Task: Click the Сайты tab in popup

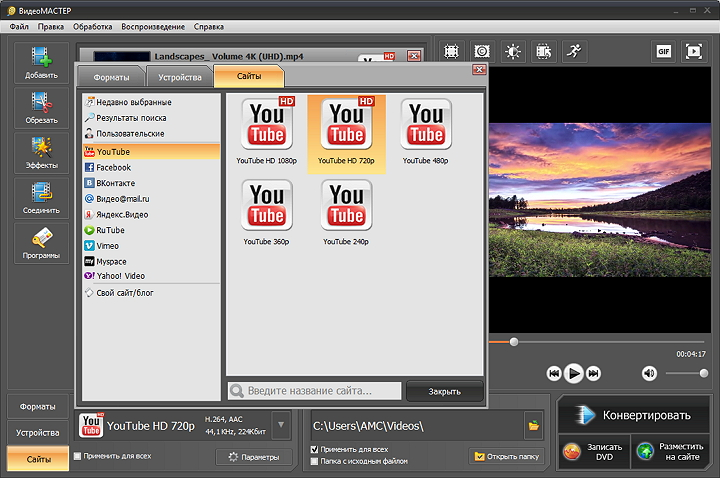Action: click(249, 76)
